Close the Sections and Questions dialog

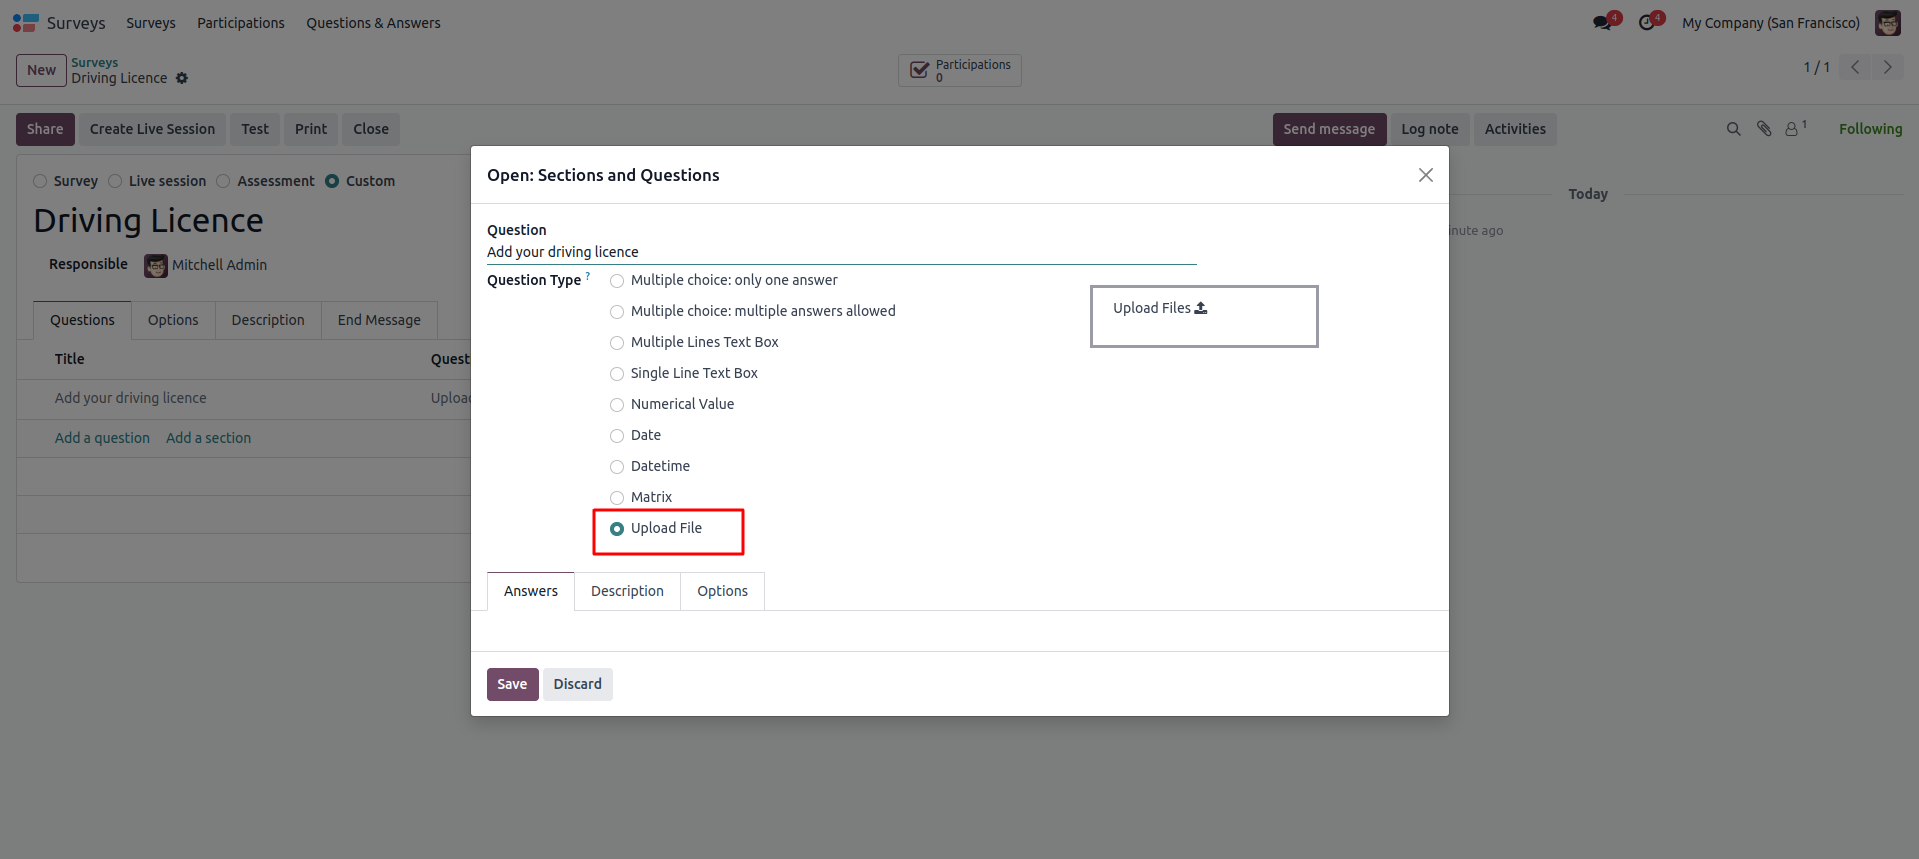click(x=1425, y=175)
